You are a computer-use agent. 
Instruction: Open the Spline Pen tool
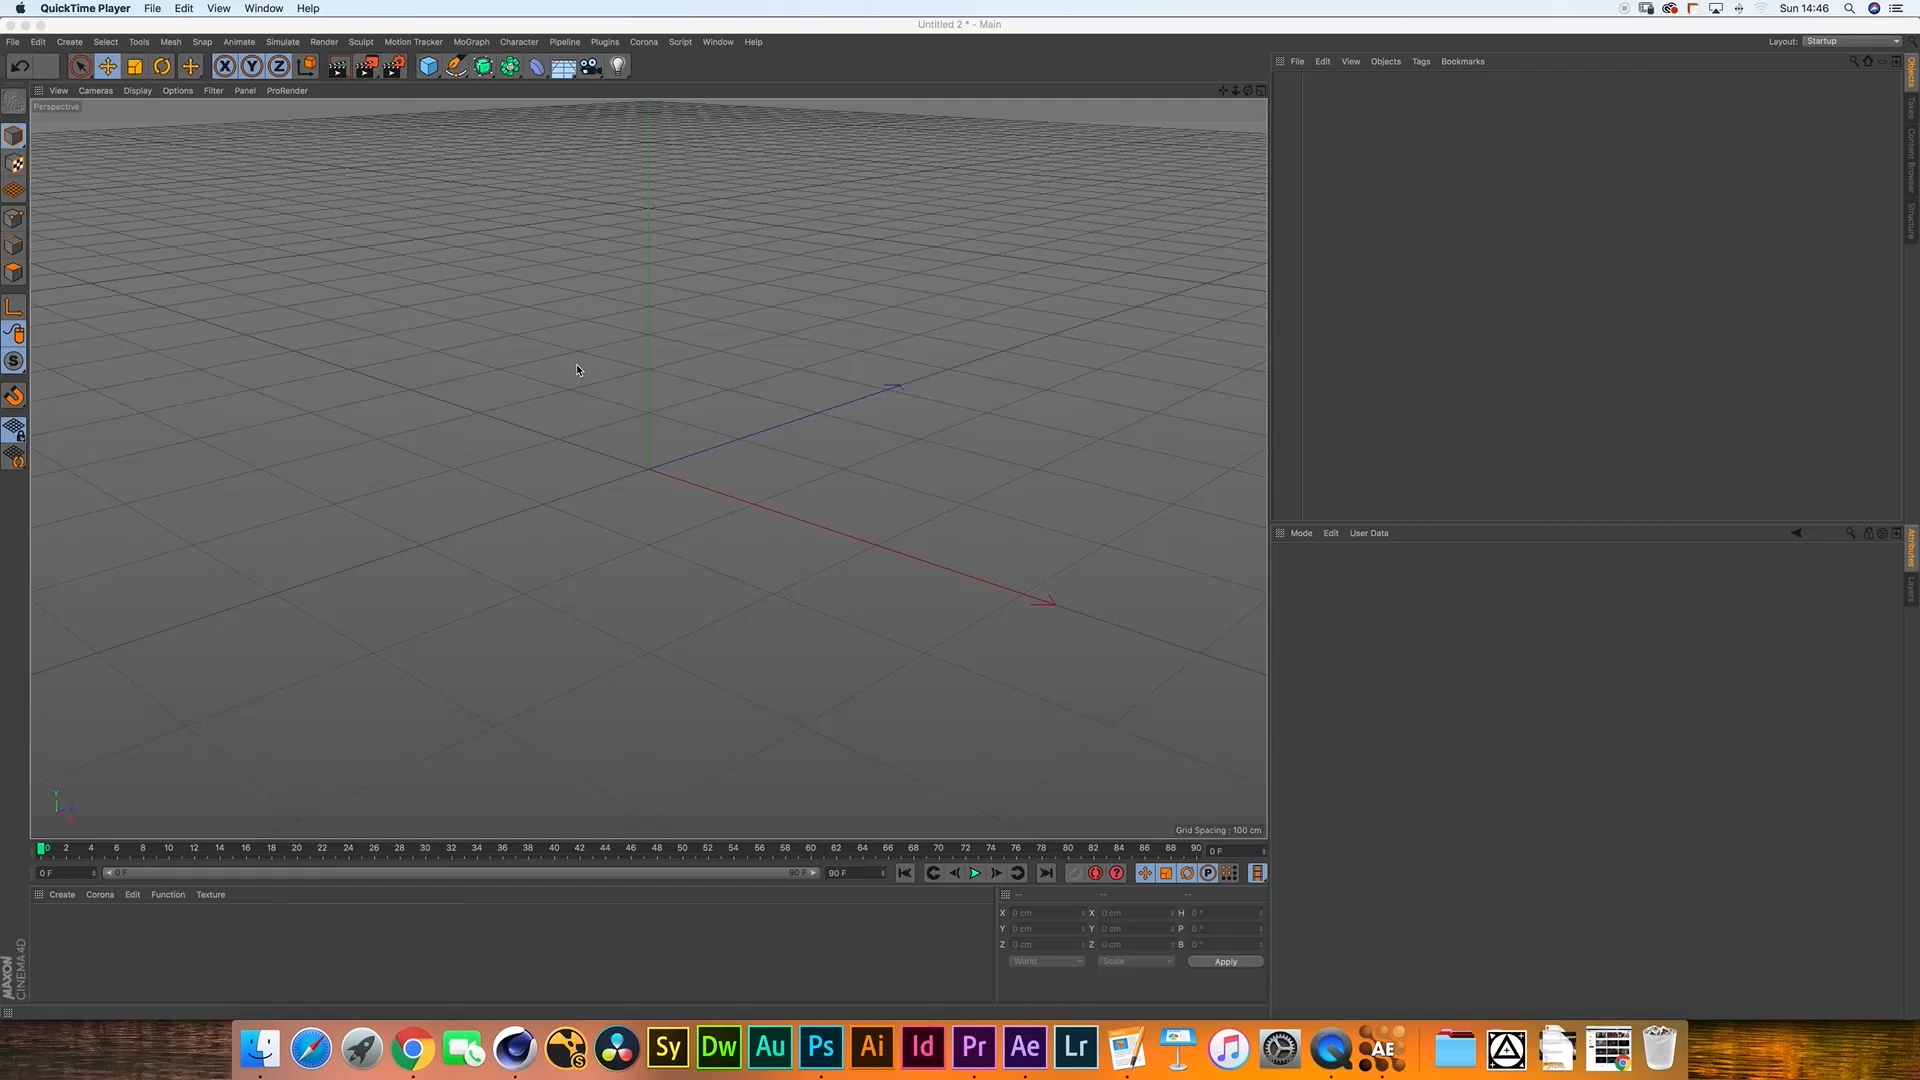pos(456,67)
